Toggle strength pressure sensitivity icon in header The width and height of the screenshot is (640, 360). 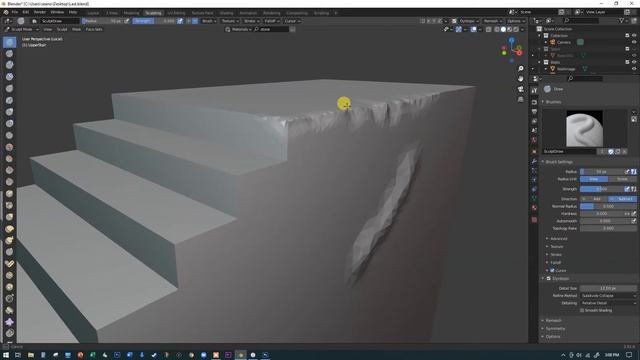pyautogui.click(x=180, y=21)
